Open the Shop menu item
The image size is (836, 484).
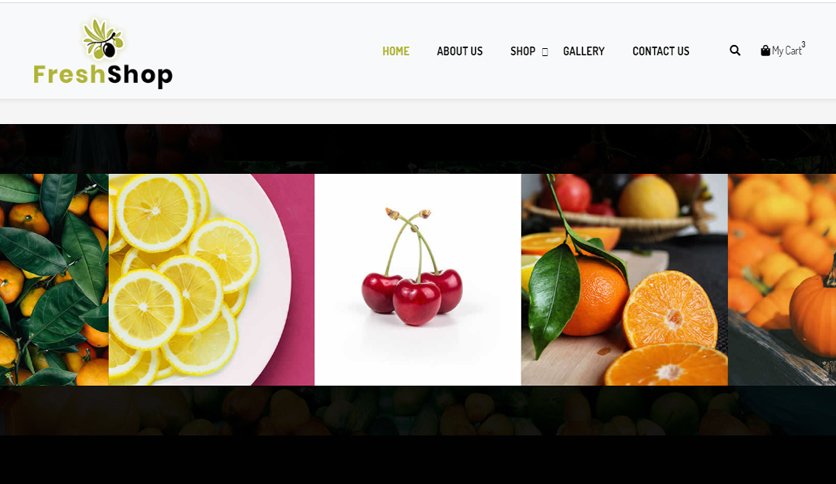[522, 51]
